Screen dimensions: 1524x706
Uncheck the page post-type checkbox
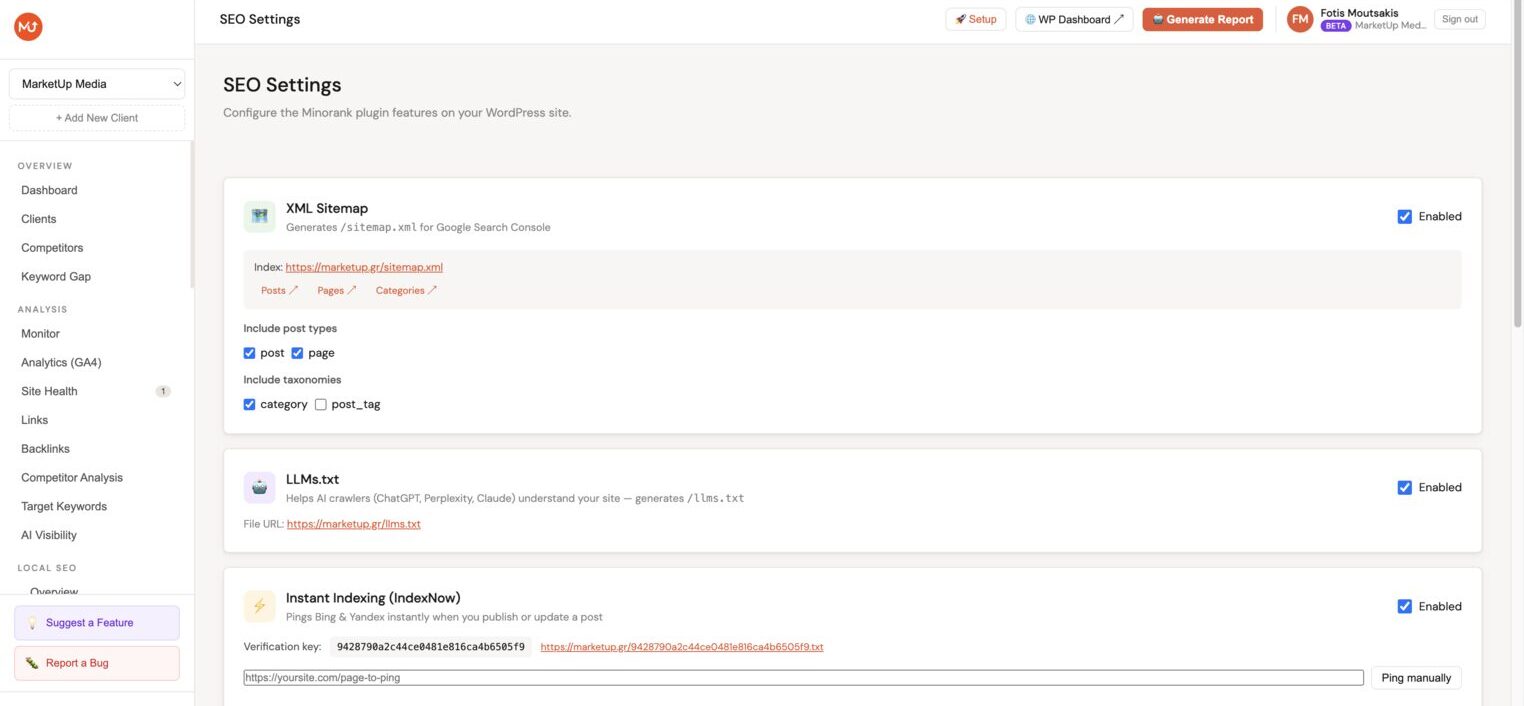297,353
